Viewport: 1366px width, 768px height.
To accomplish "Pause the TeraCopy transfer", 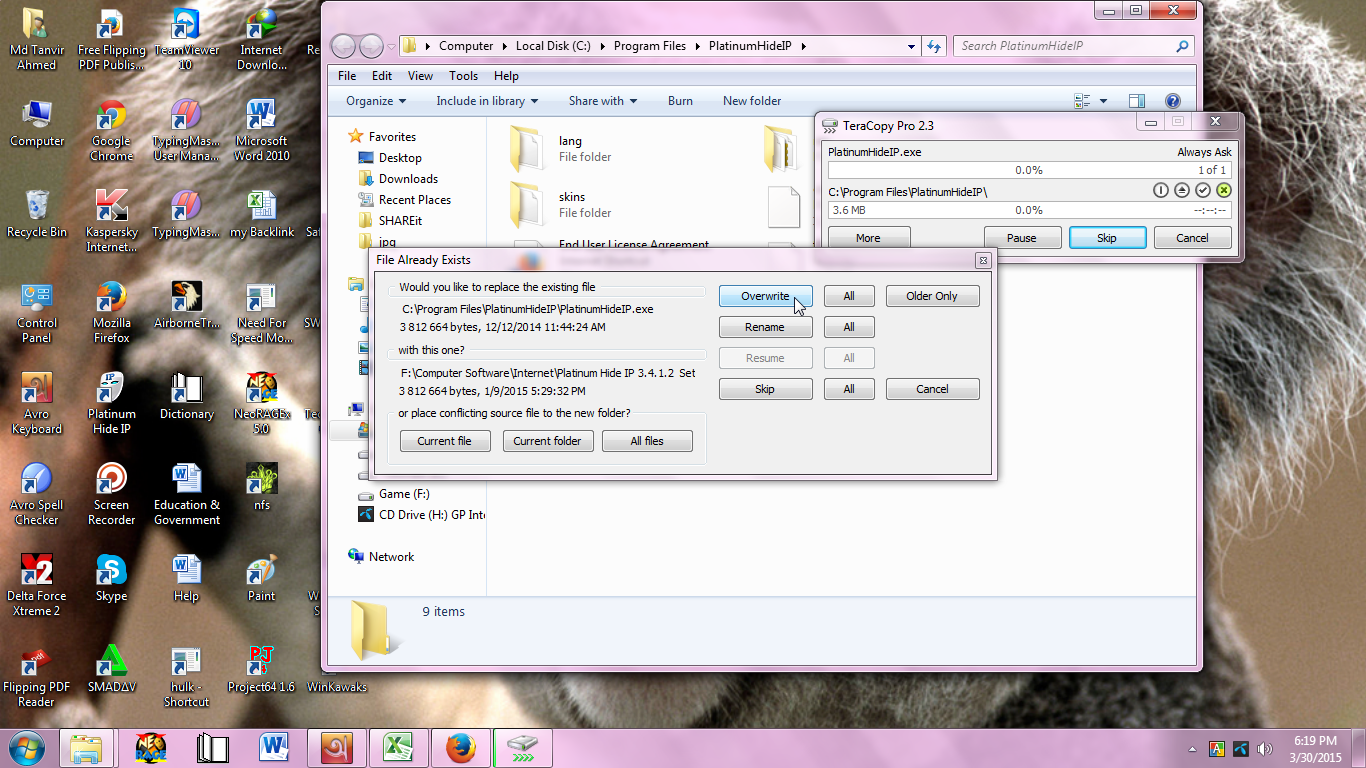I will click(1021, 238).
